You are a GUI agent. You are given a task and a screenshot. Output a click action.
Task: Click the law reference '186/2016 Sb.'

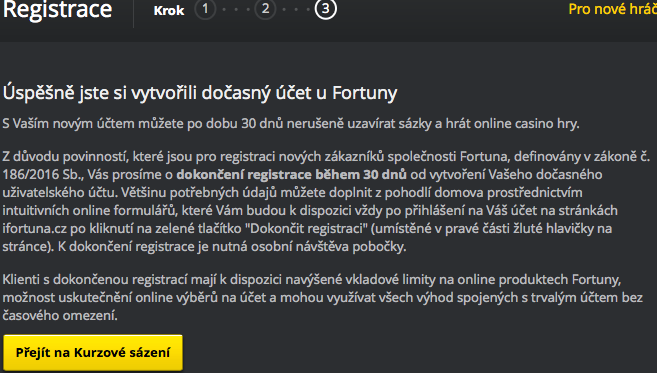coord(43,174)
